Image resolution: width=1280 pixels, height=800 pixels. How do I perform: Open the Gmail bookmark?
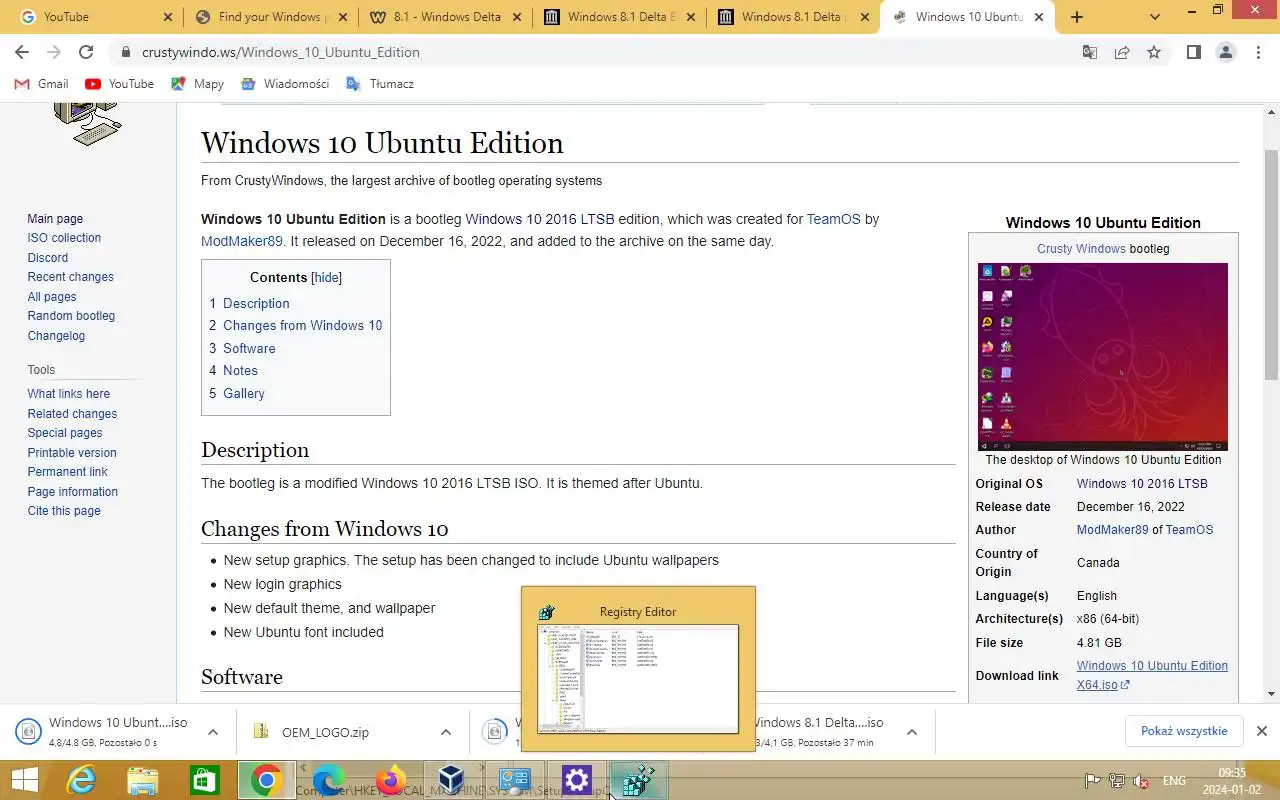click(41, 84)
